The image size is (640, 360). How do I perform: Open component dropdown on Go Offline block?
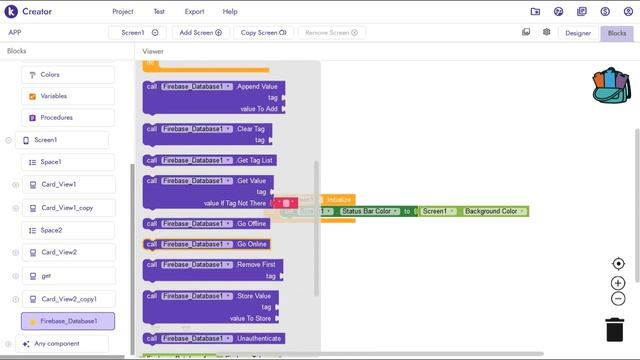[197, 224]
